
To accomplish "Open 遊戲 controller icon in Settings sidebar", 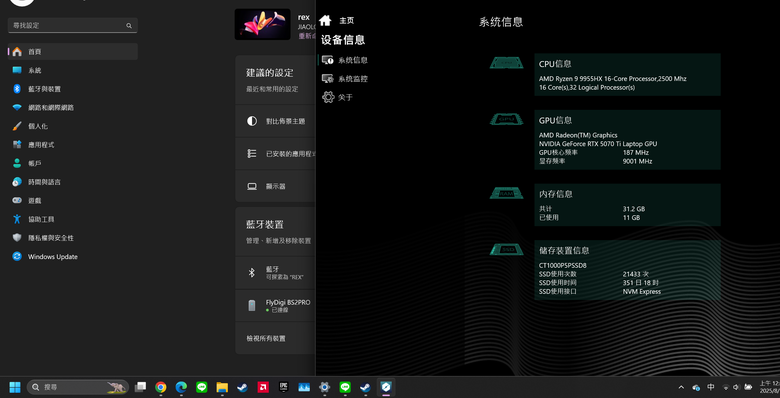I will (x=17, y=200).
